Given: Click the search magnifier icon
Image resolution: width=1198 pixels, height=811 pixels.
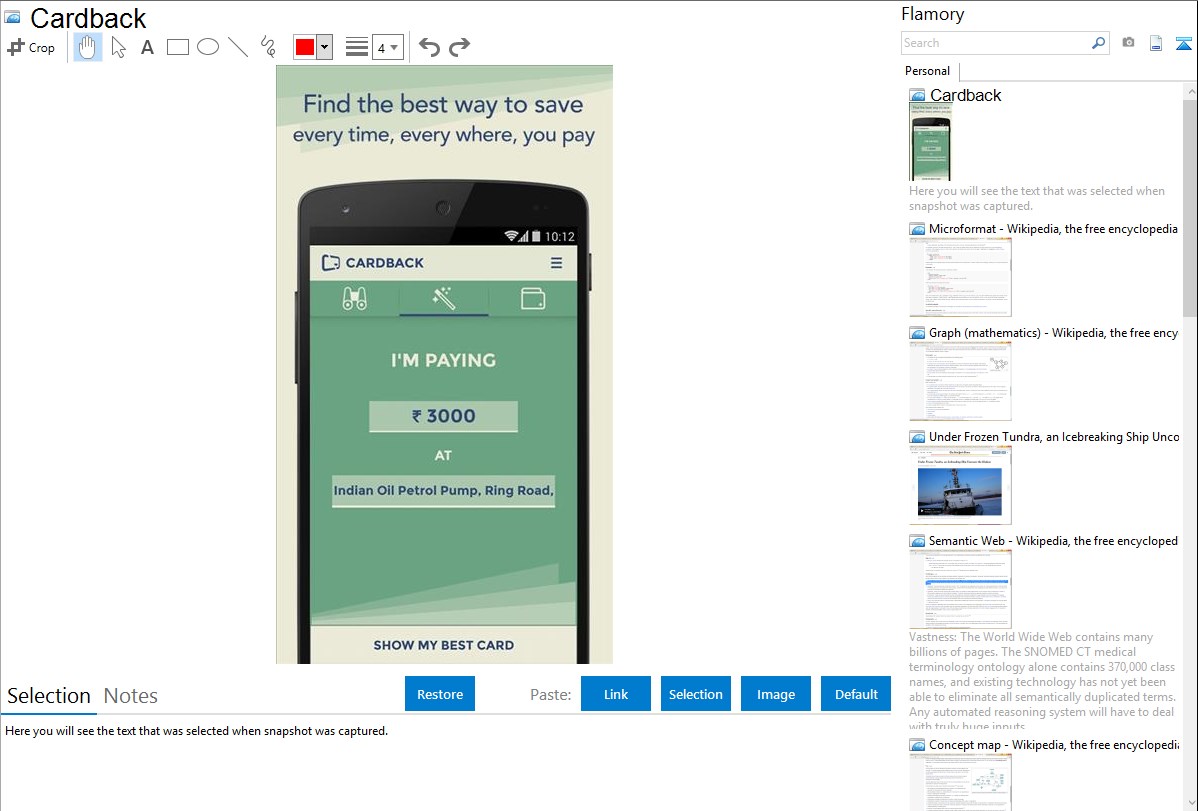Looking at the screenshot, I should [x=1099, y=43].
